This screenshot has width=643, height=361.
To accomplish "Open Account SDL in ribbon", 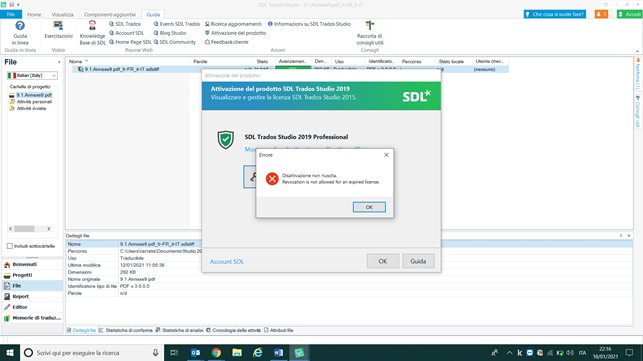I will click(x=126, y=33).
